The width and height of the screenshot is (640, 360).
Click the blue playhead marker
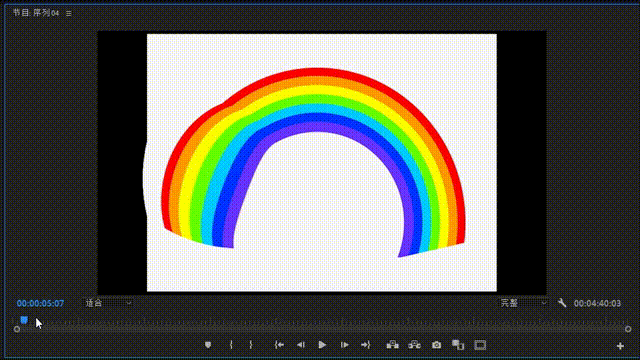[x=24, y=320]
